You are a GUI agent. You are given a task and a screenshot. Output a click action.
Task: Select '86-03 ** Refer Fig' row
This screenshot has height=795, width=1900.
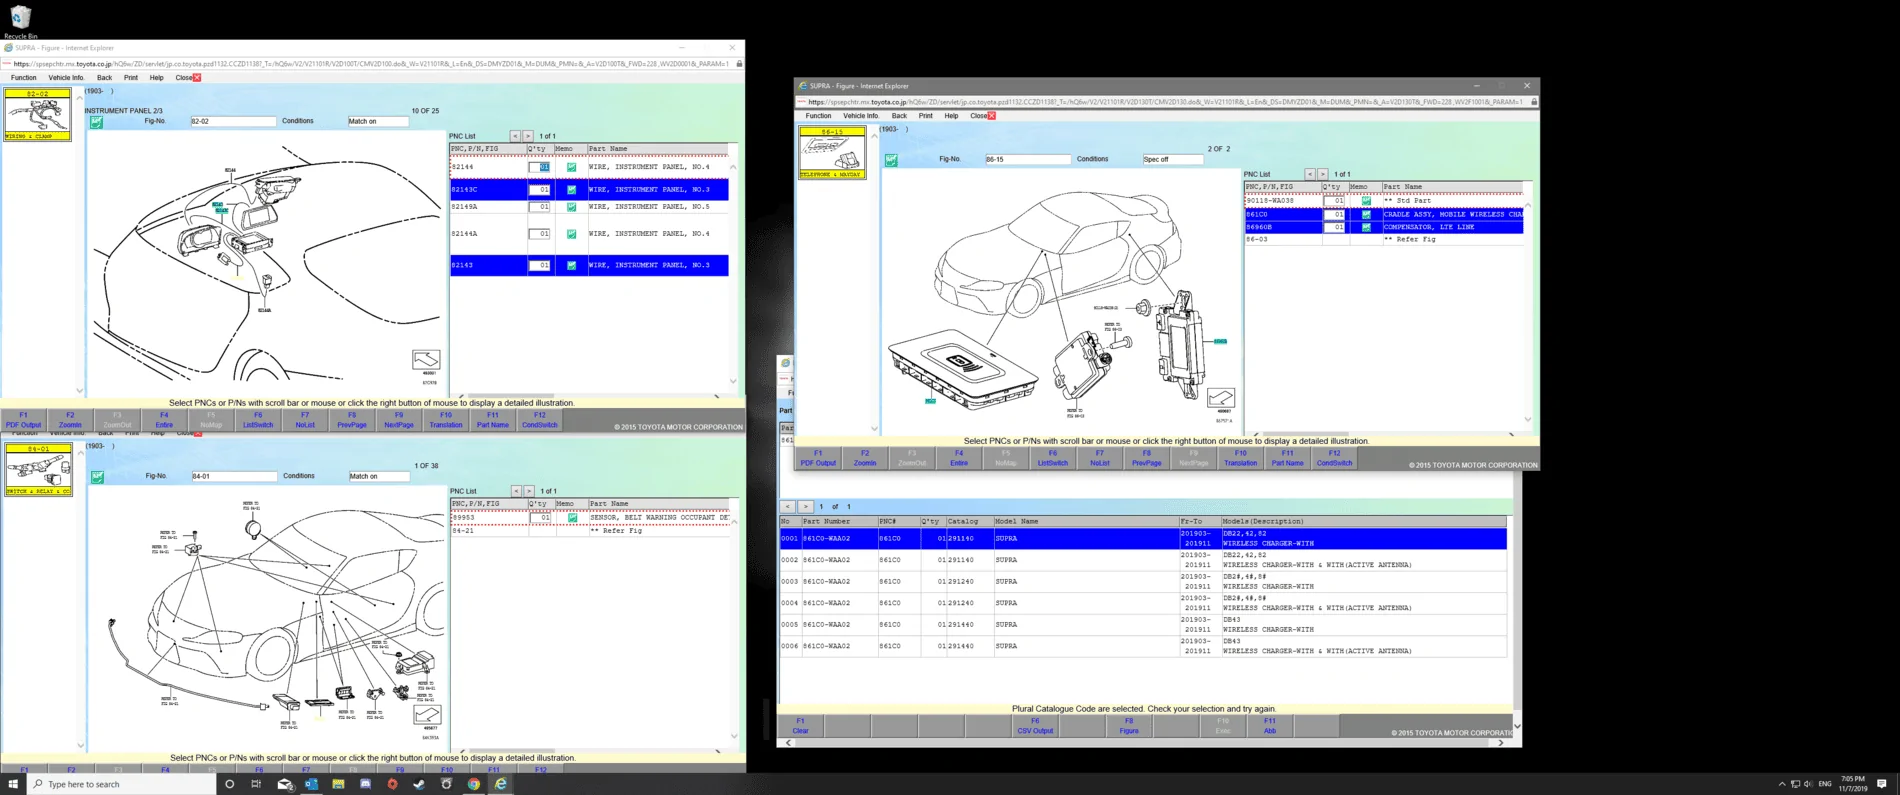(1384, 240)
